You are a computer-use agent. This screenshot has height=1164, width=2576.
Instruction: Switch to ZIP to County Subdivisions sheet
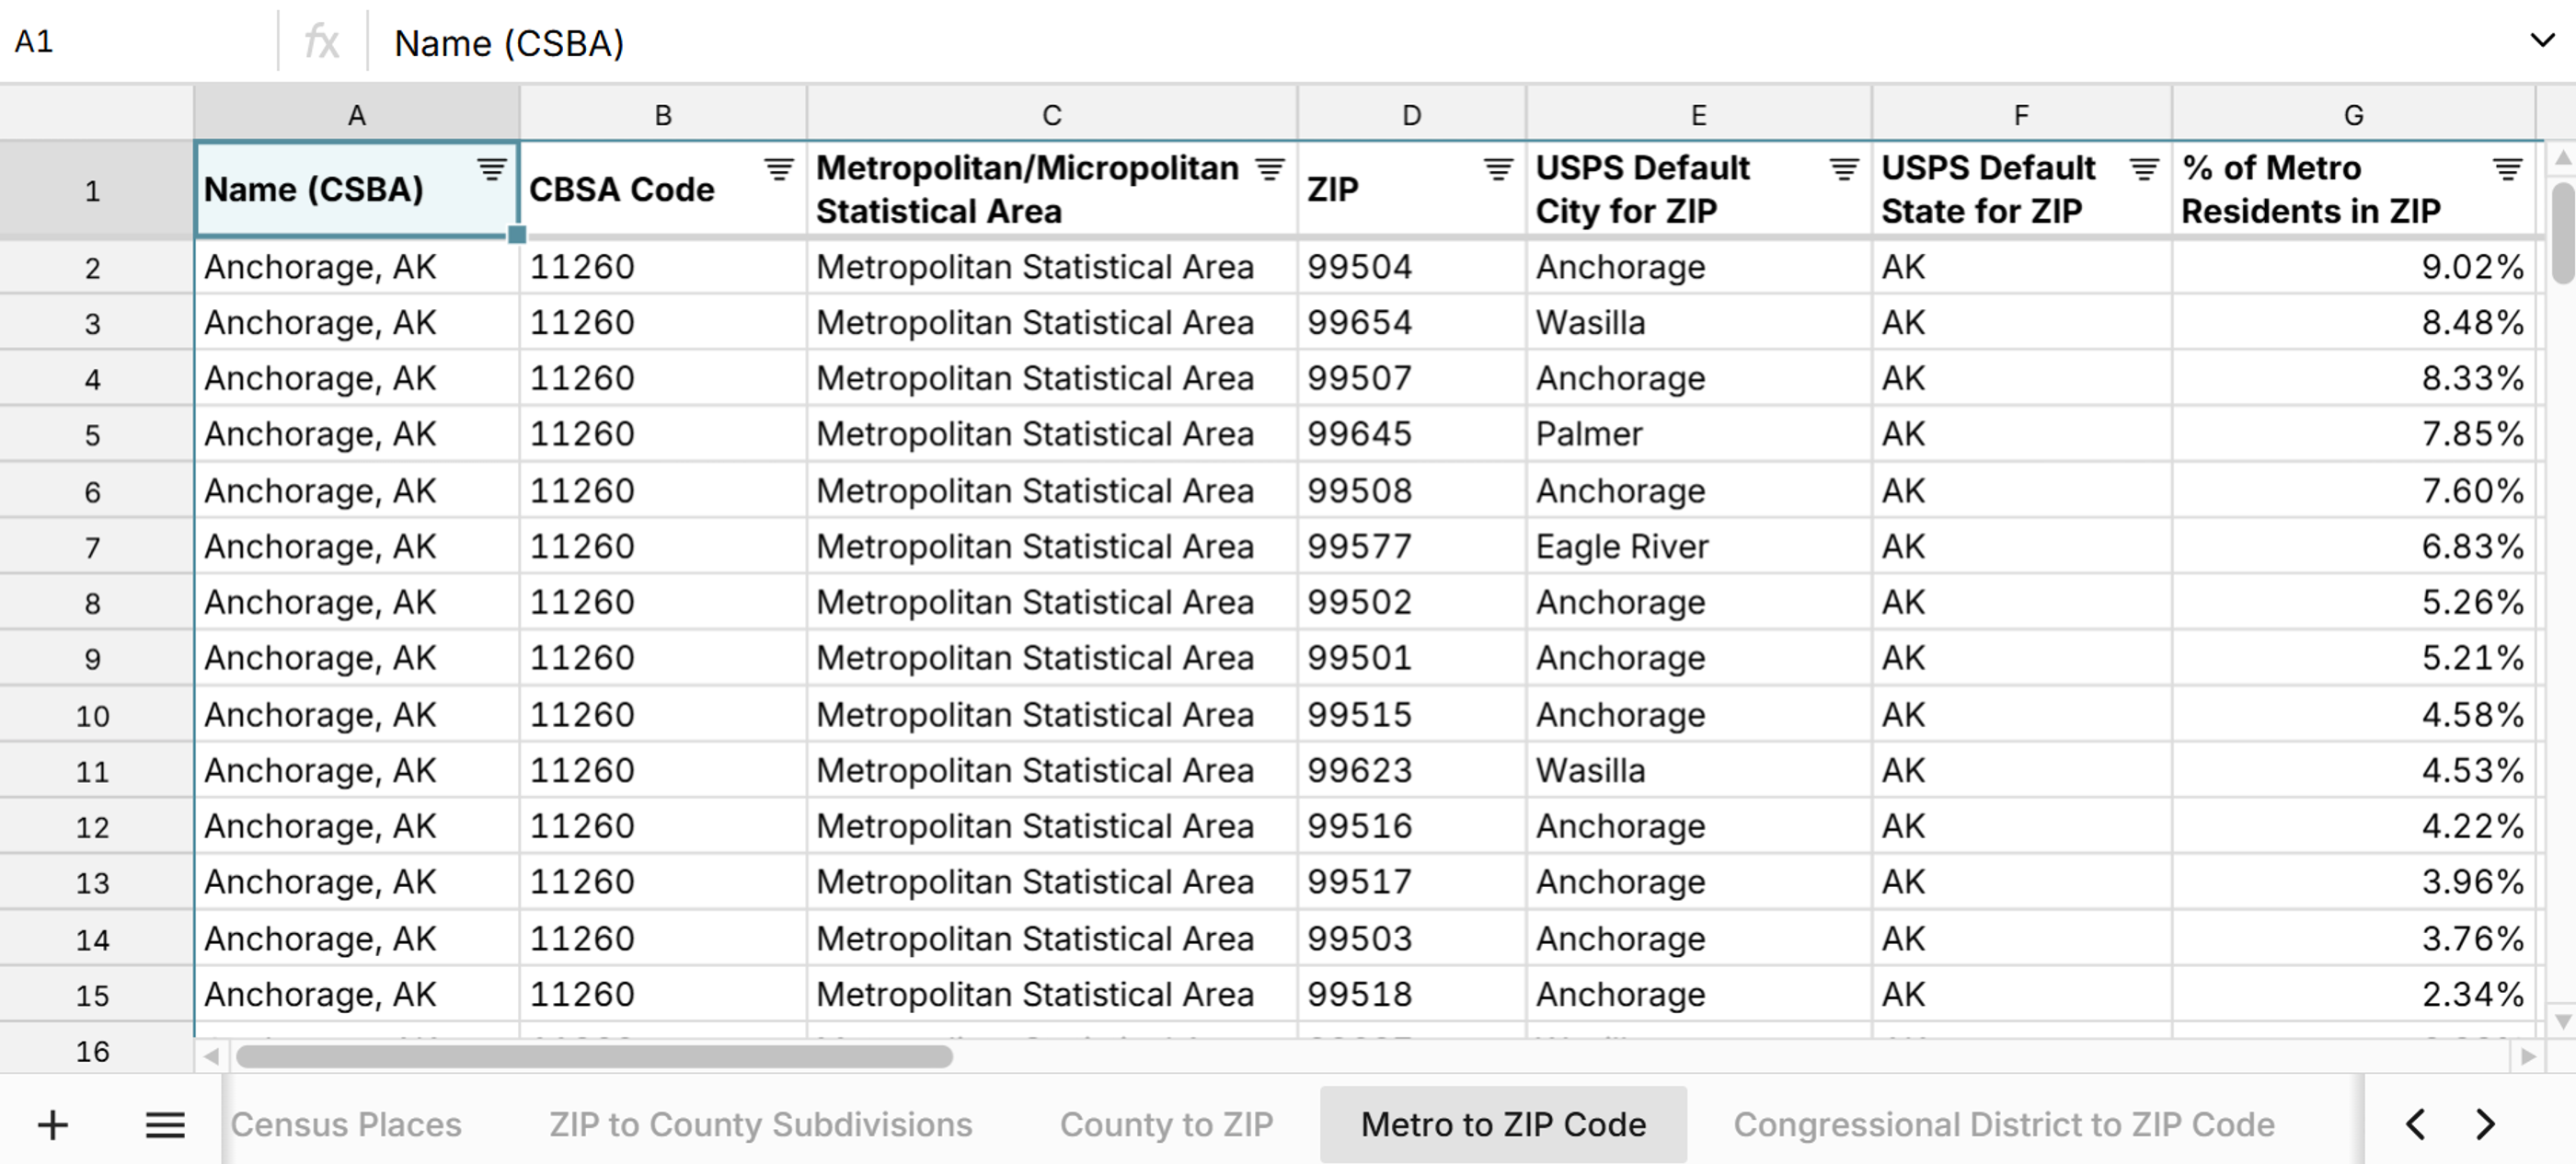(x=760, y=1124)
